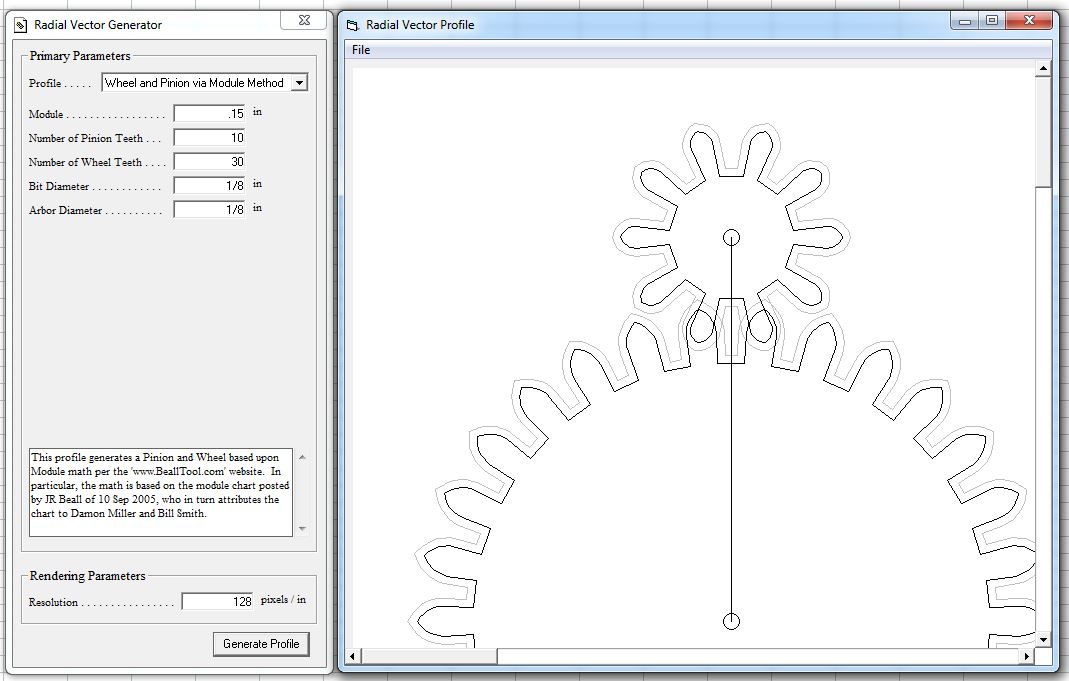This screenshot has width=1069, height=681.
Task: Click the Arbor Diameter input field
Action: coord(208,209)
